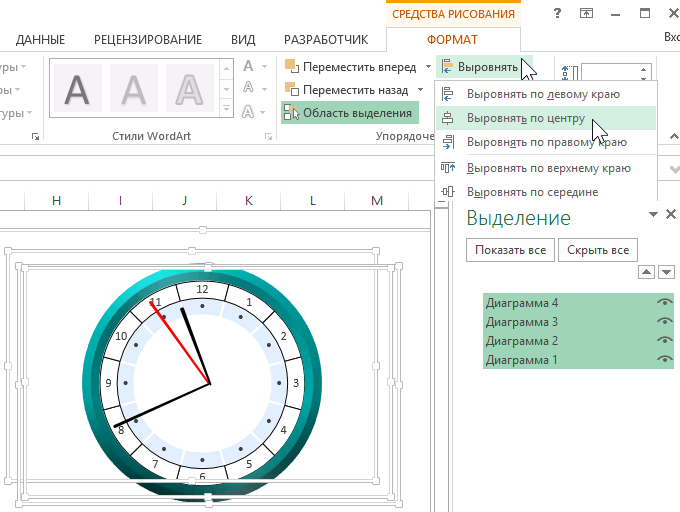Switch to РАЗРАБОТЧИК ribbon tab
Image resolution: width=680 pixels, height=512 pixels.
click(326, 40)
